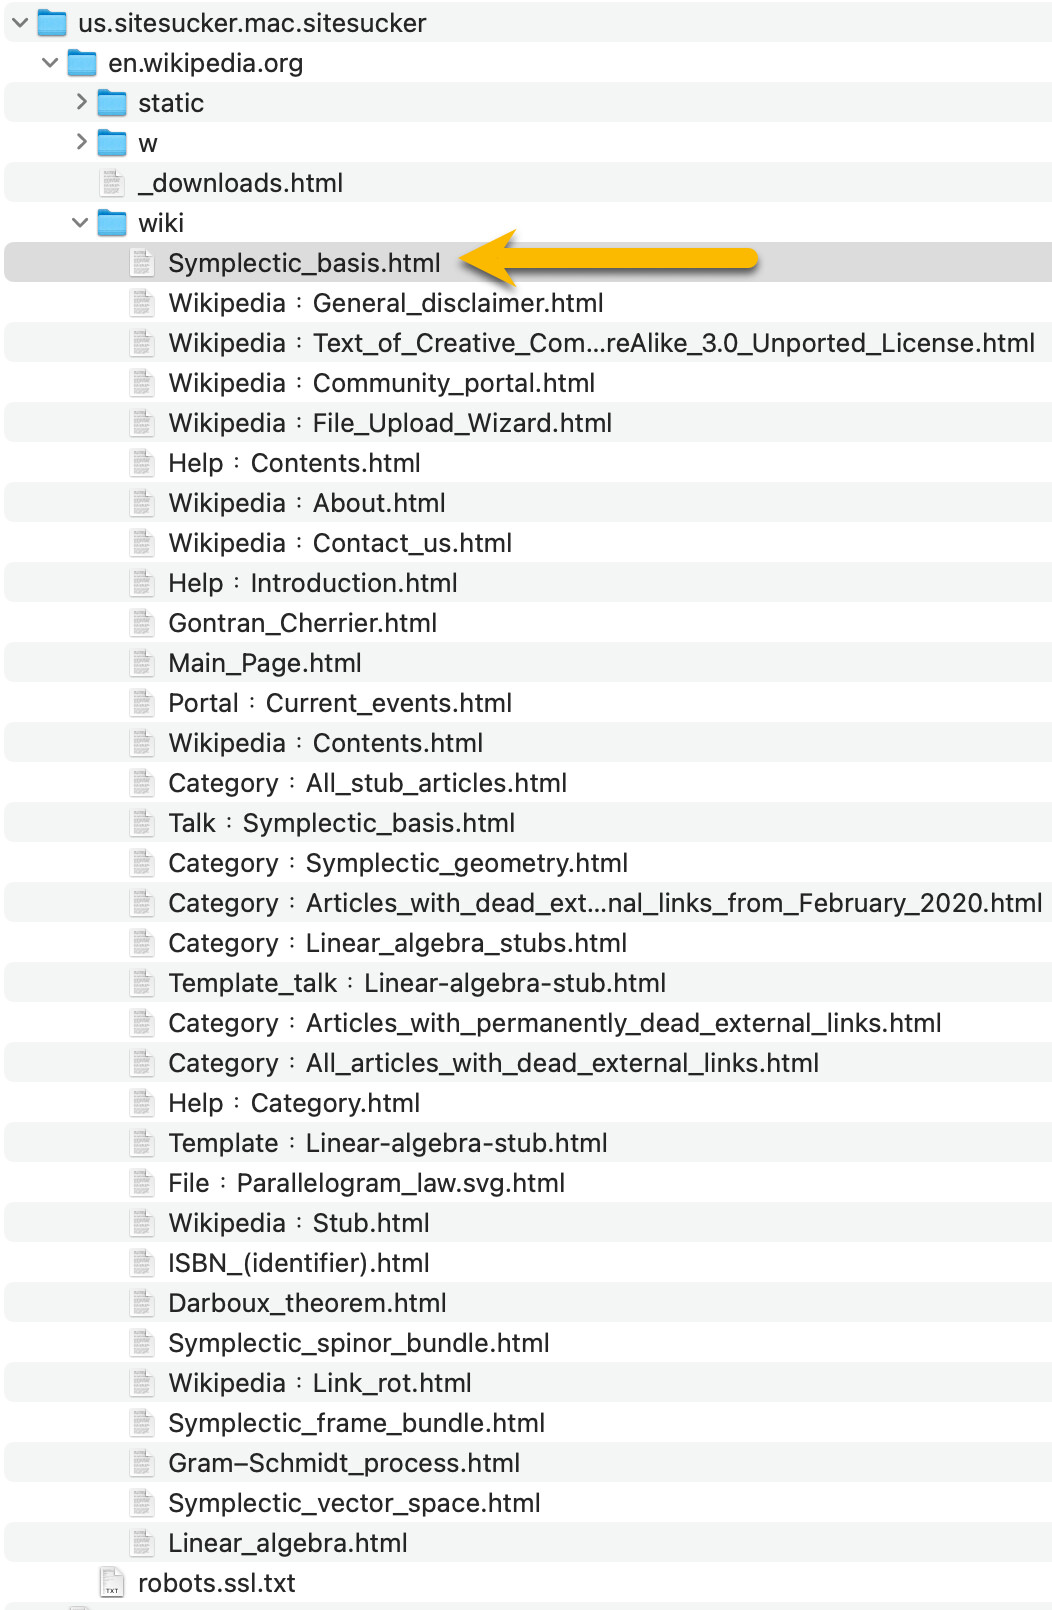Click the File : Parallelogram_law.svg.html icon

point(142,1182)
